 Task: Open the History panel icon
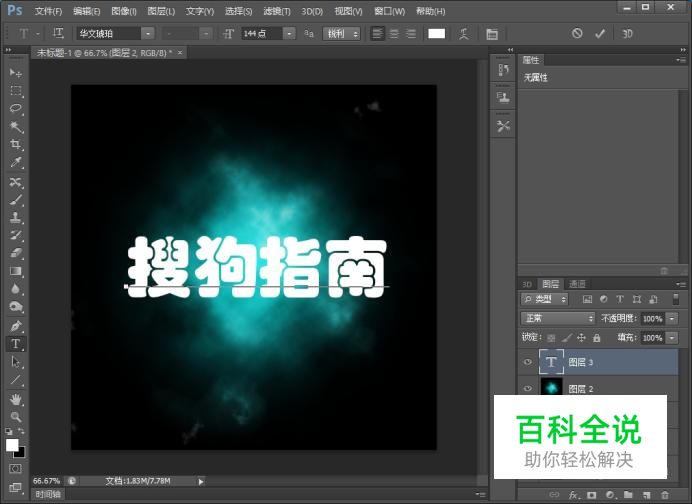(503, 70)
